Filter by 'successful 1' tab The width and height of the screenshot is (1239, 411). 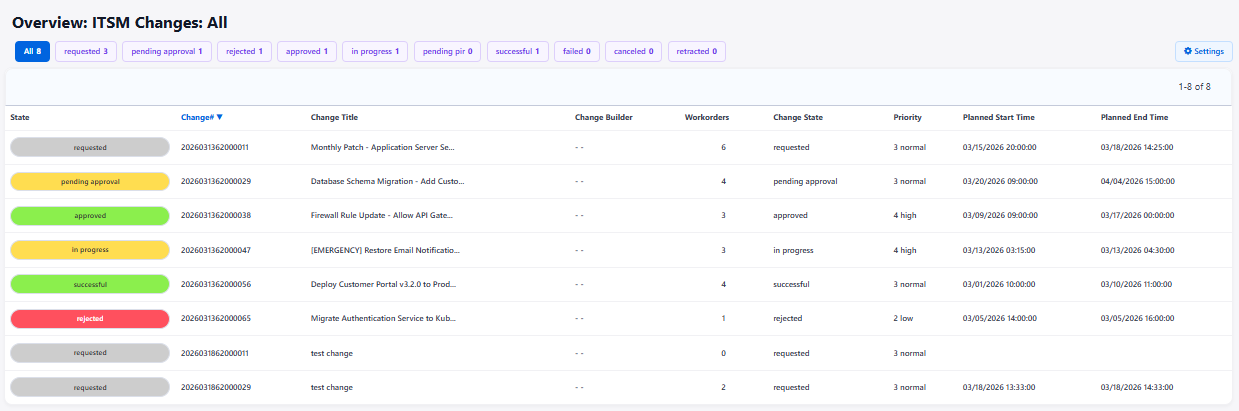pos(518,51)
